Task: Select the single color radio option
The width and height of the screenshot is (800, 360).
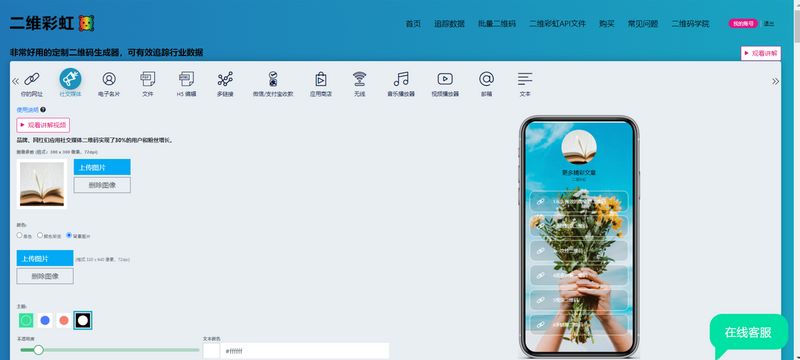Action: (x=19, y=235)
